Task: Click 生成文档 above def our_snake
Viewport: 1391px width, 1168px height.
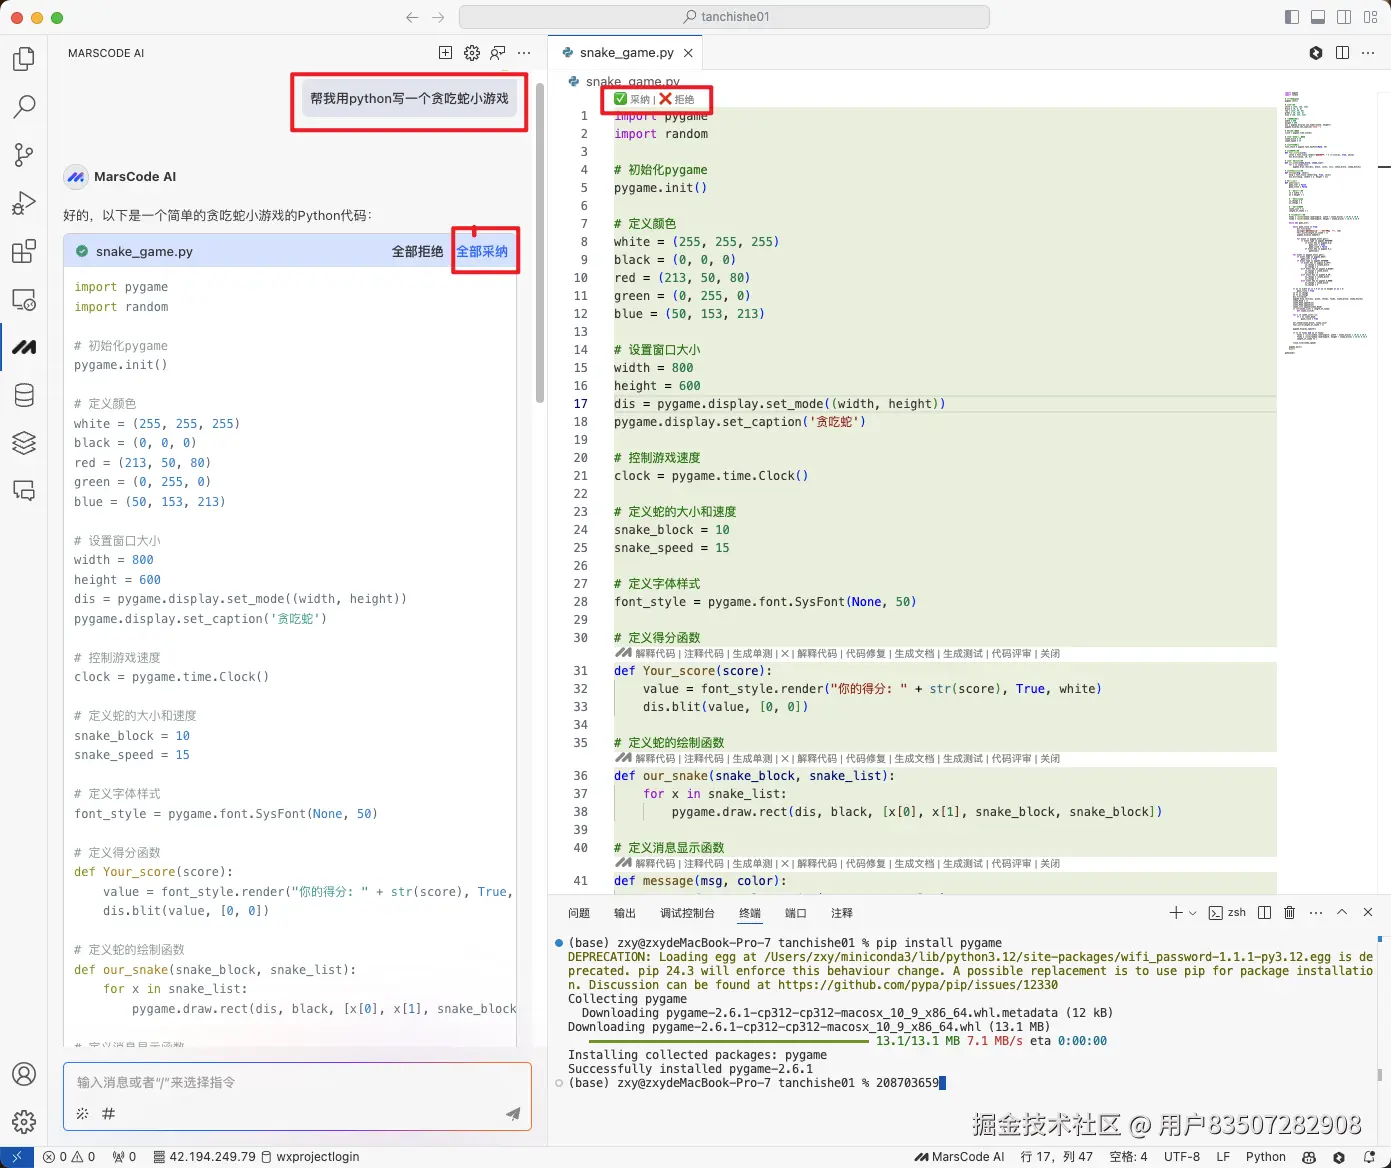Action: point(914,758)
